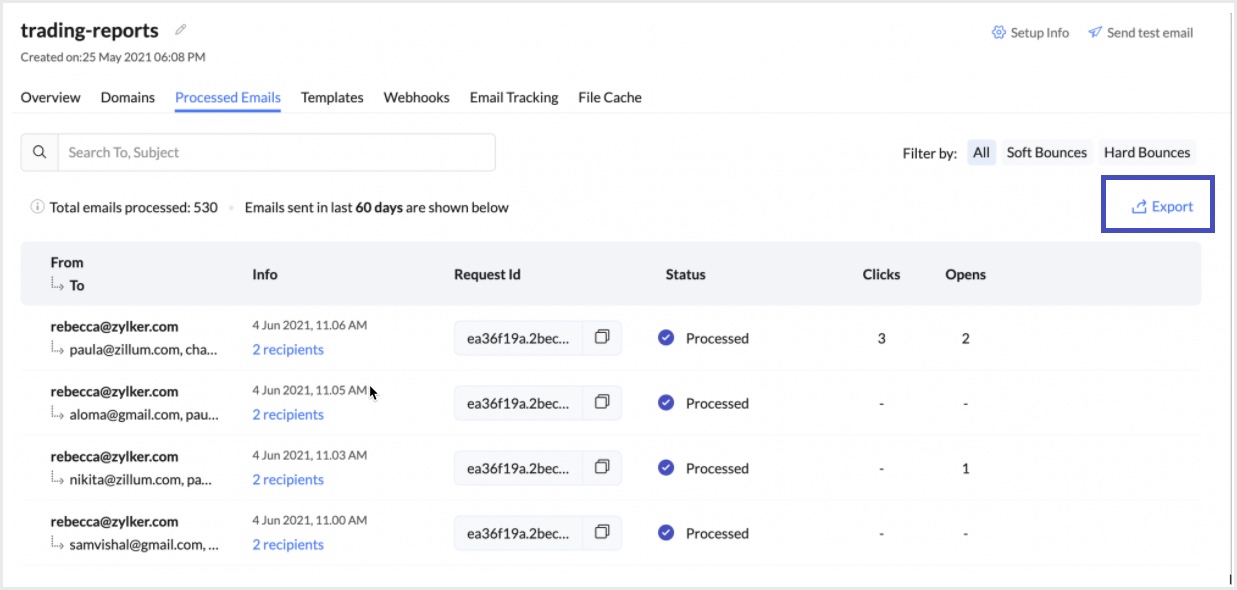Image resolution: width=1237 pixels, height=590 pixels.
Task: Click the Processed status check icon on row two
Action: click(x=668, y=403)
